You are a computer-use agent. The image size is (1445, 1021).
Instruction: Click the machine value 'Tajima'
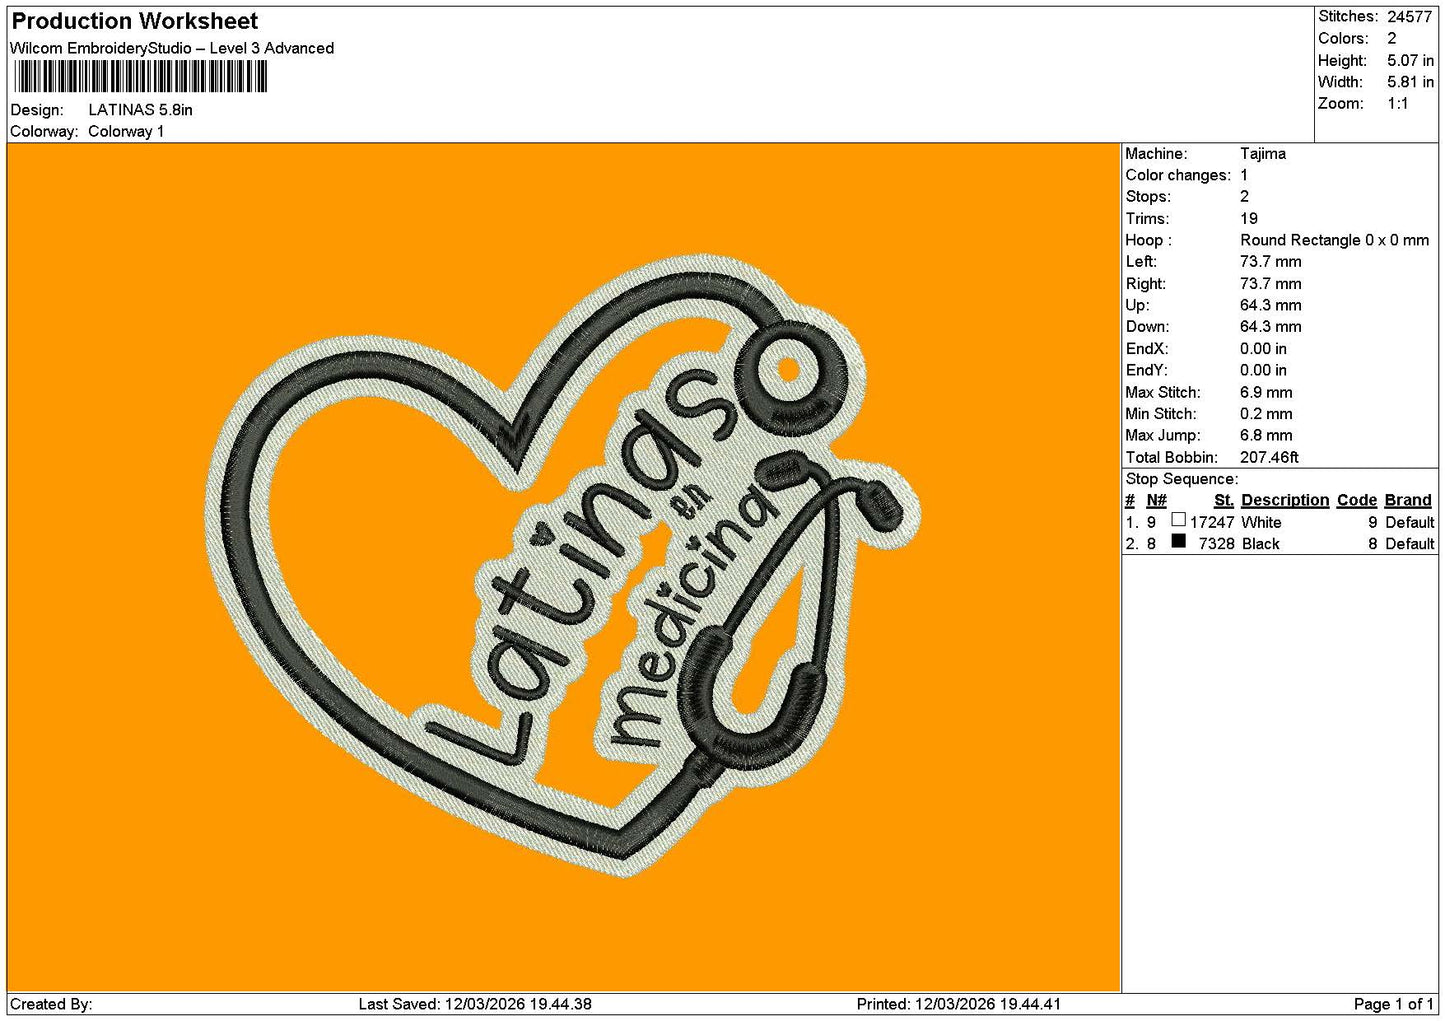1263,154
